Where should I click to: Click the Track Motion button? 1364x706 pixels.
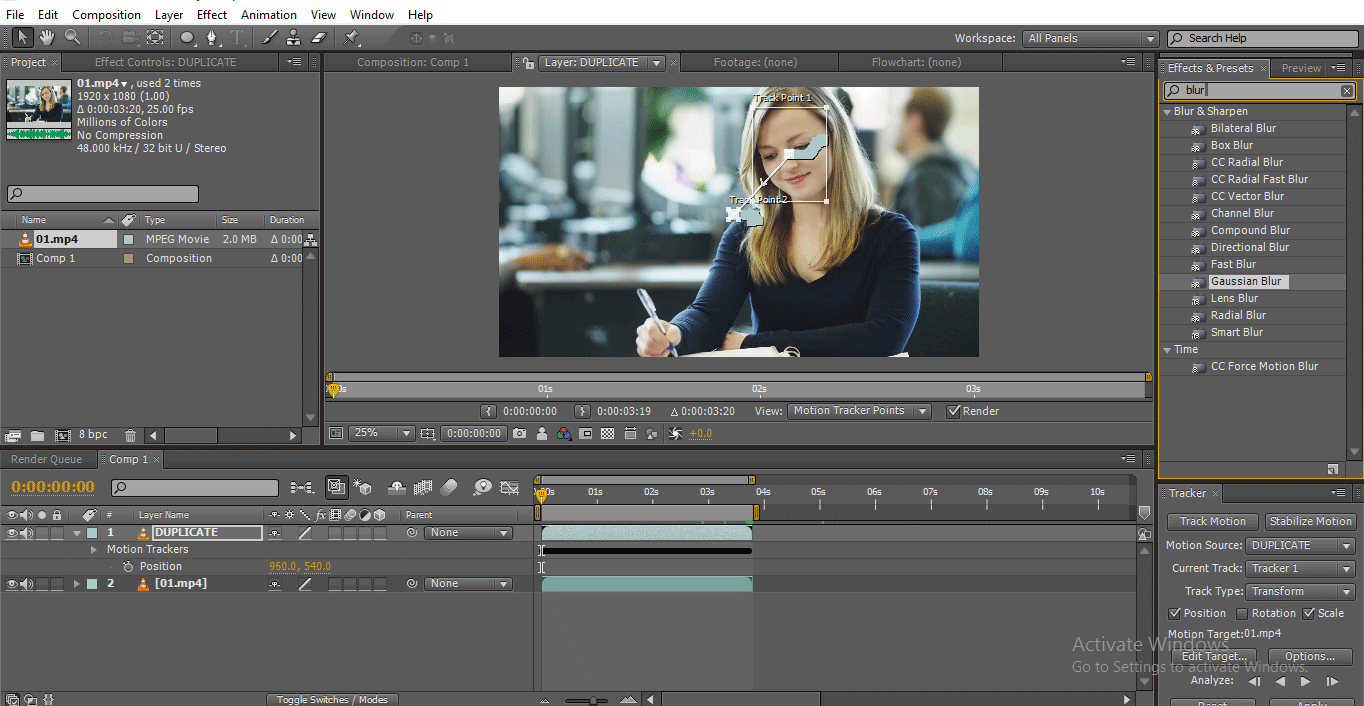(x=1212, y=522)
